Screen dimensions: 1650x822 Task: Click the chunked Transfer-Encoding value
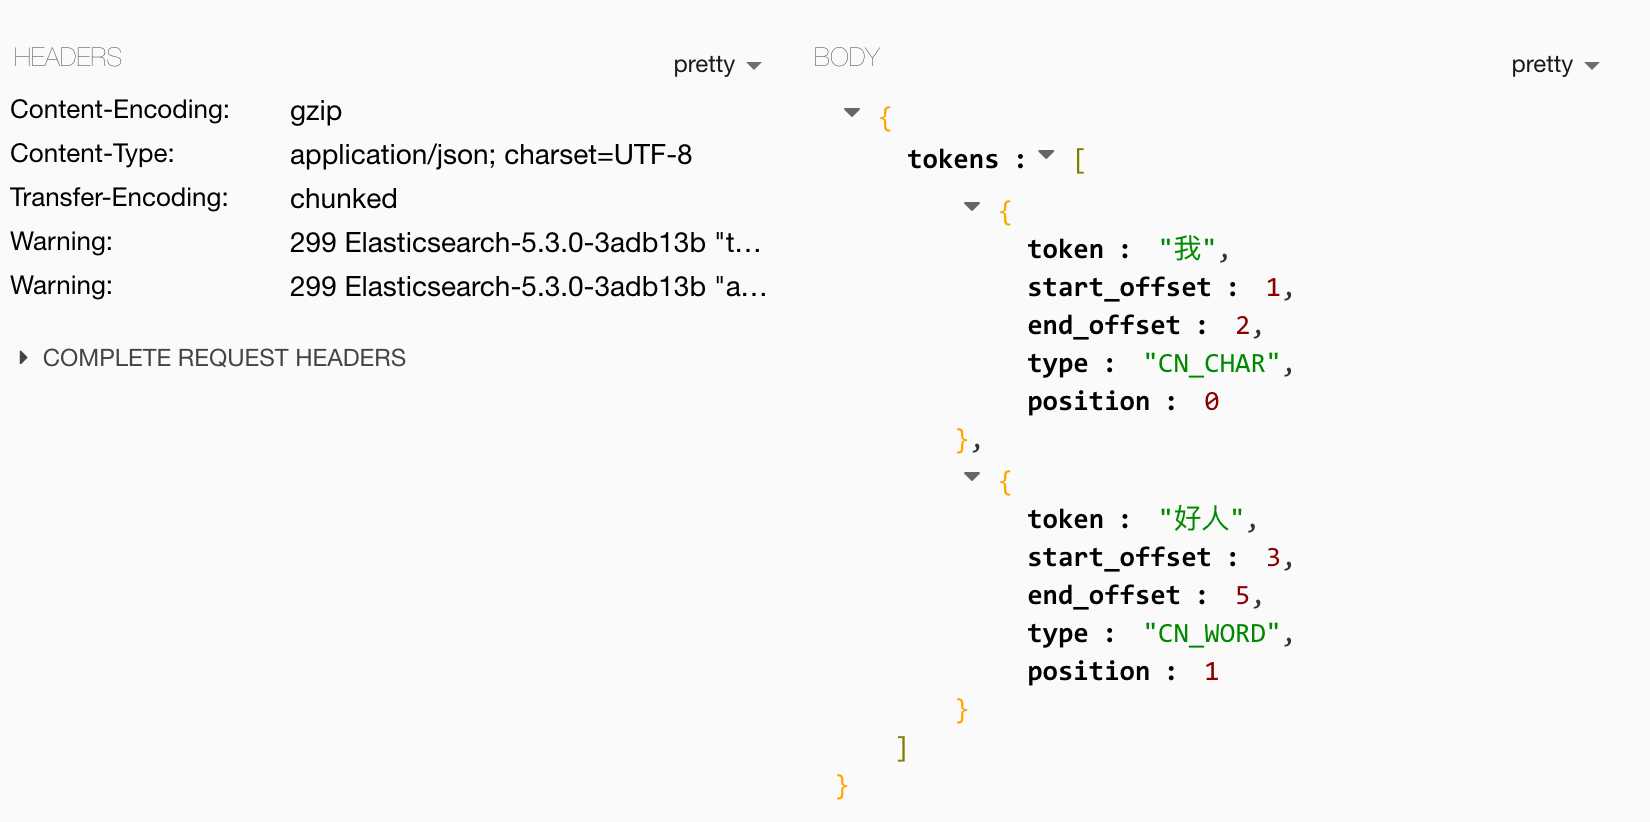(x=343, y=199)
